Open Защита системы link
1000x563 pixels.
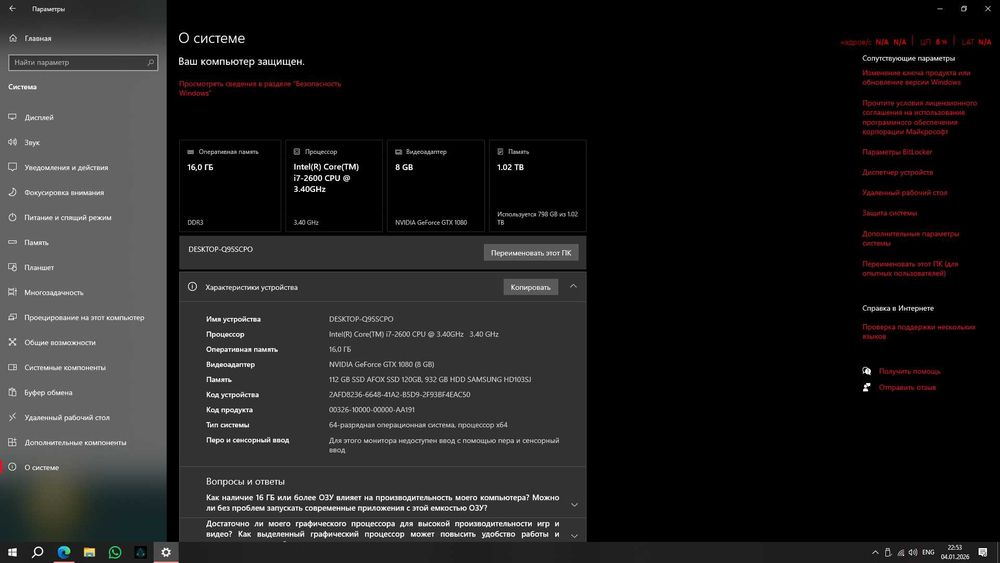point(889,213)
